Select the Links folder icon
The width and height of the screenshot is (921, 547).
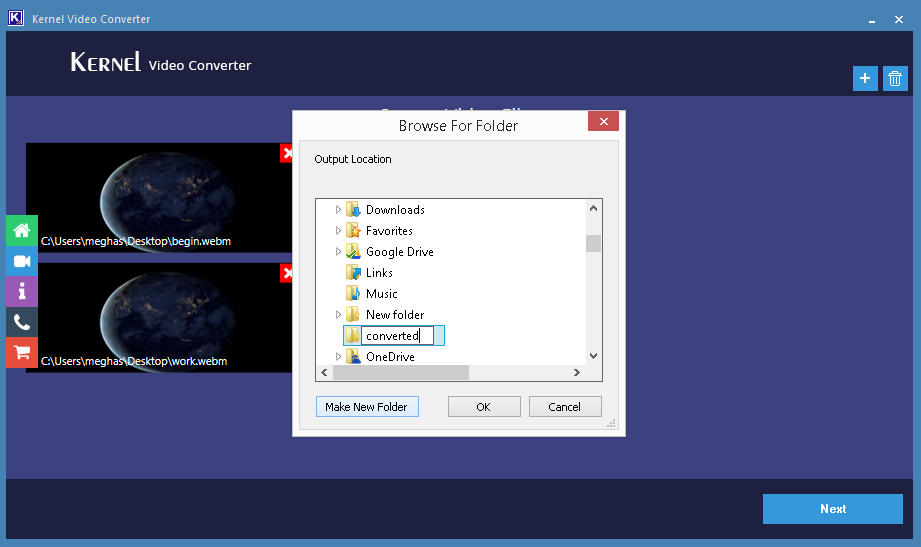353,273
